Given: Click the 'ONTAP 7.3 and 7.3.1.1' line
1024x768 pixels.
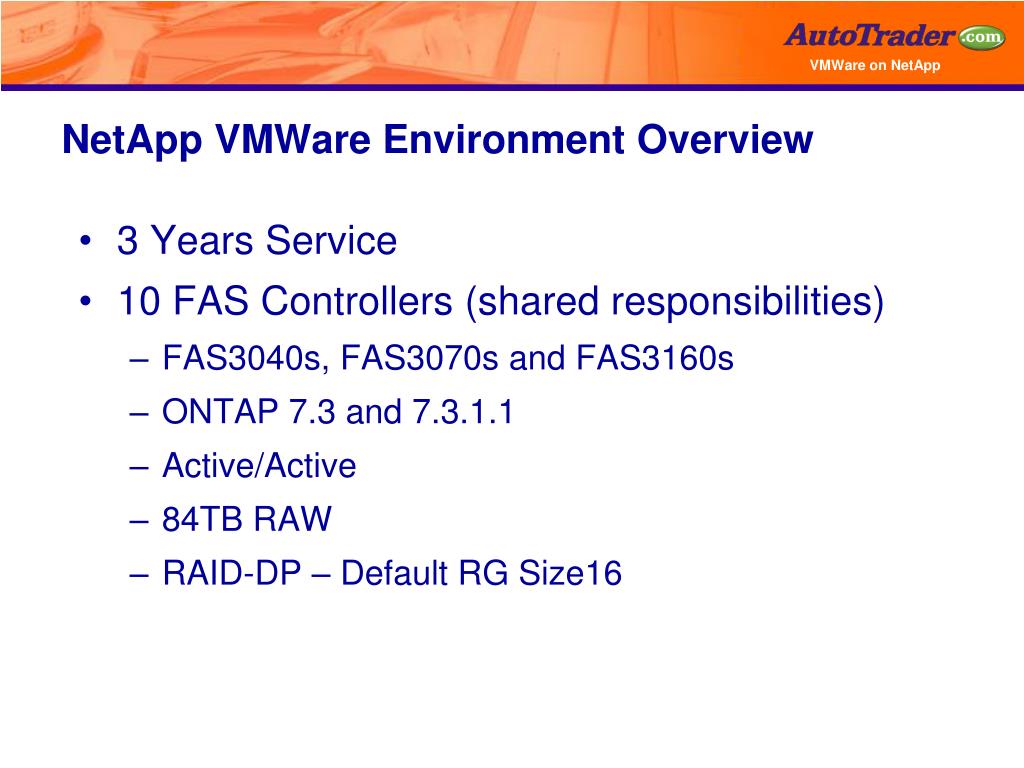Looking at the screenshot, I should tap(338, 412).
